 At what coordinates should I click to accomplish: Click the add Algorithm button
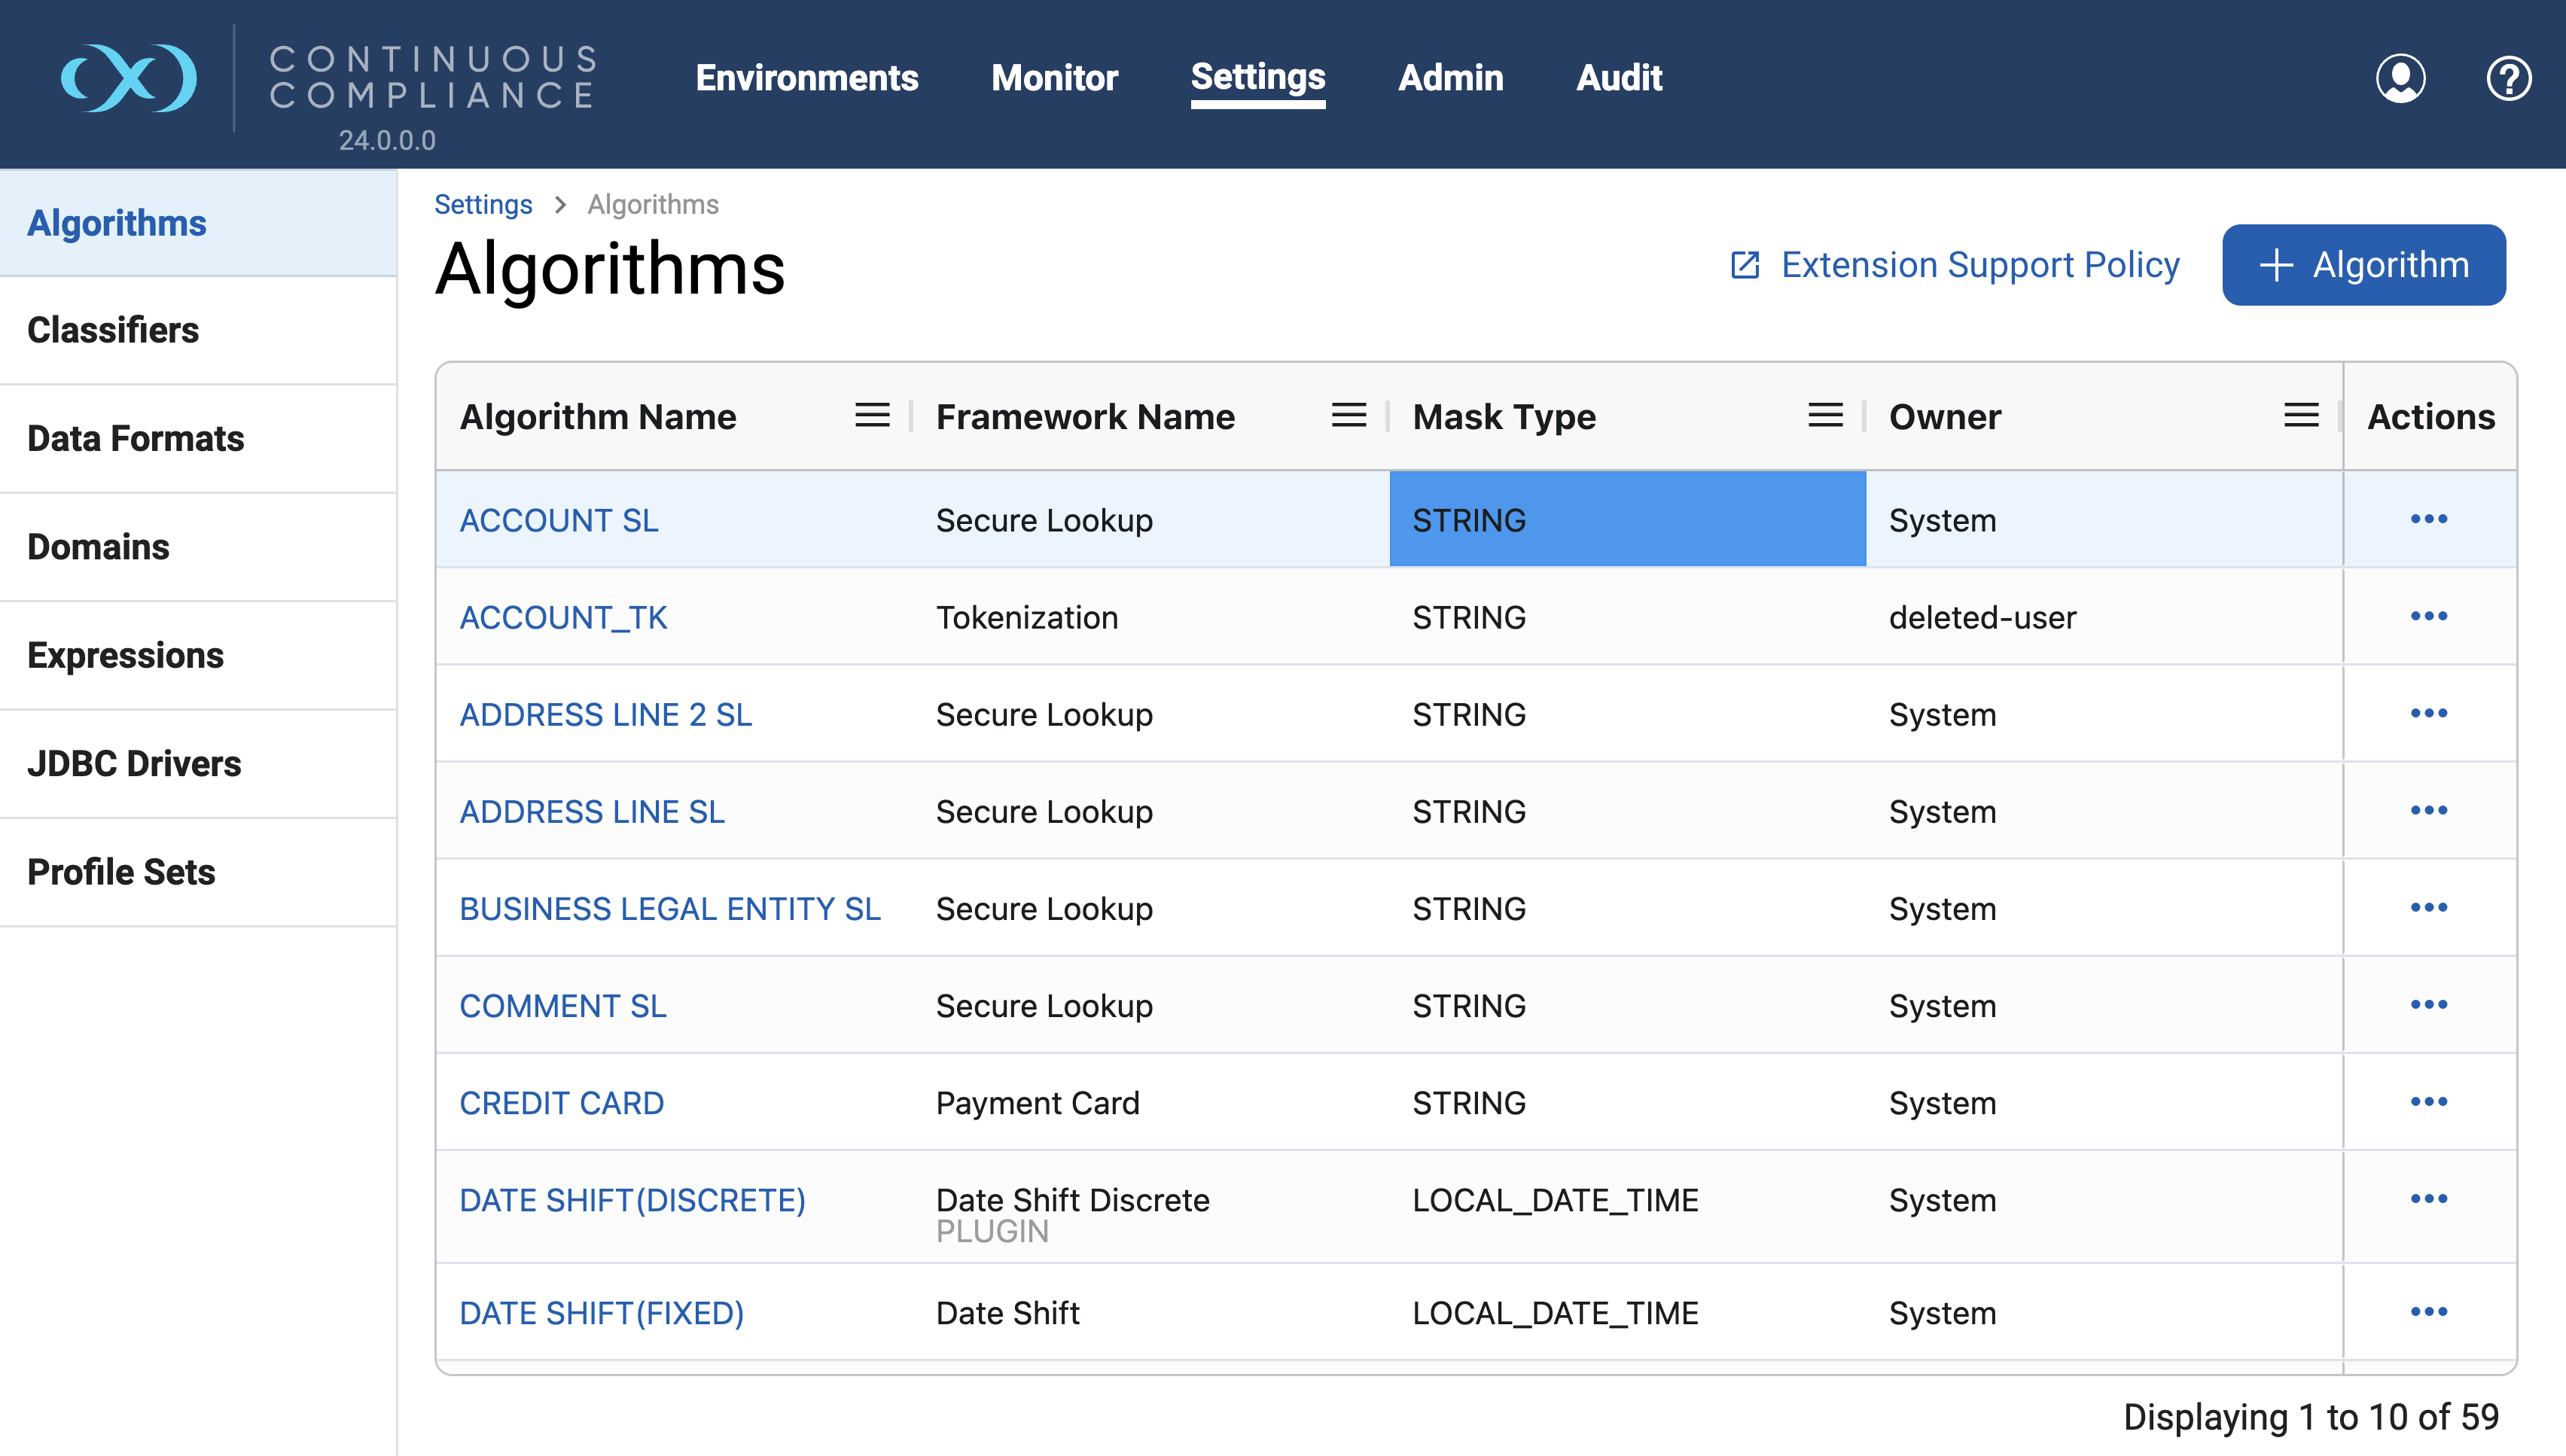tap(2363, 265)
